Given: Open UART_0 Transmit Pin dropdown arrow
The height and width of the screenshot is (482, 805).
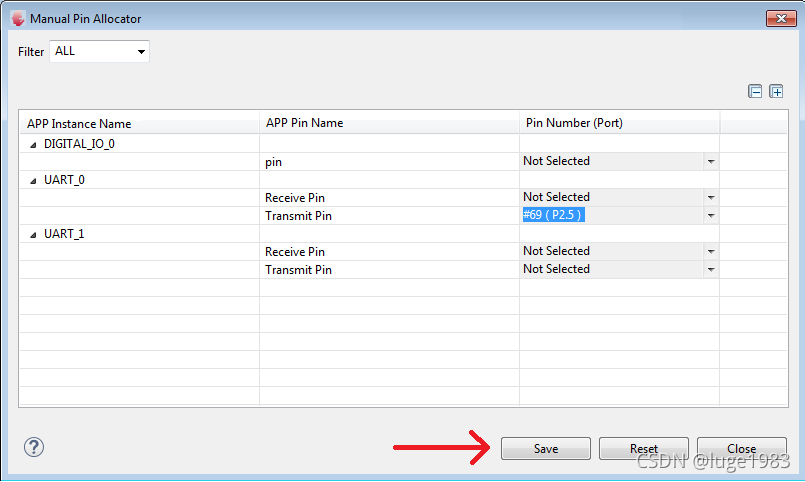Looking at the screenshot, I should click(x=711, y=216).
